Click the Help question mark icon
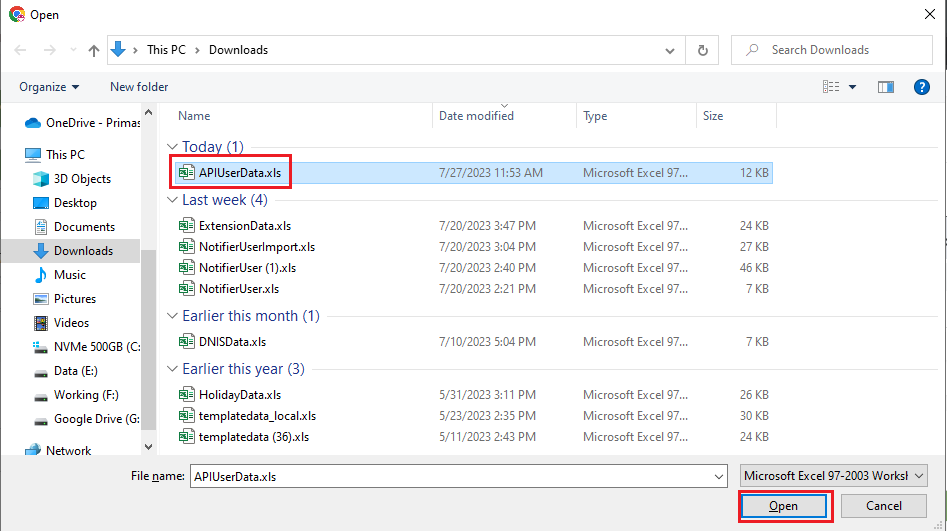 (922, 87)
